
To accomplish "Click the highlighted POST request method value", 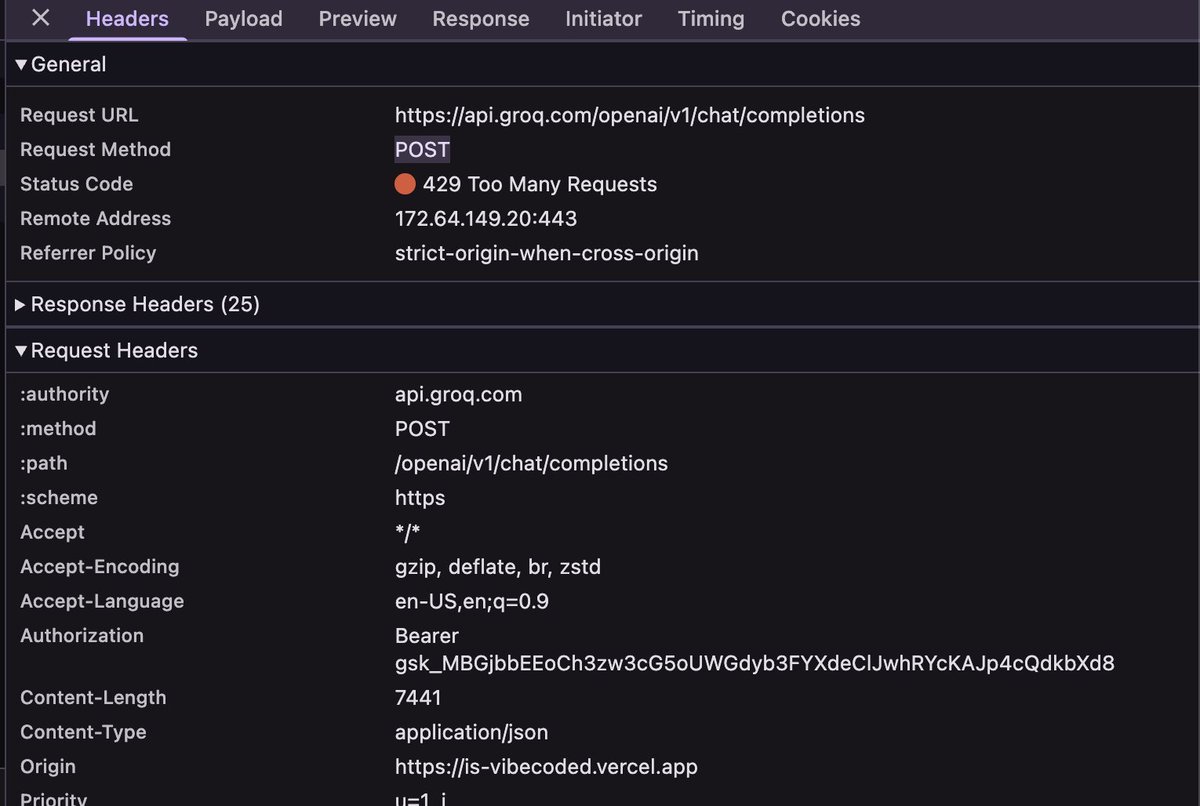I will (x=423, y=149).
